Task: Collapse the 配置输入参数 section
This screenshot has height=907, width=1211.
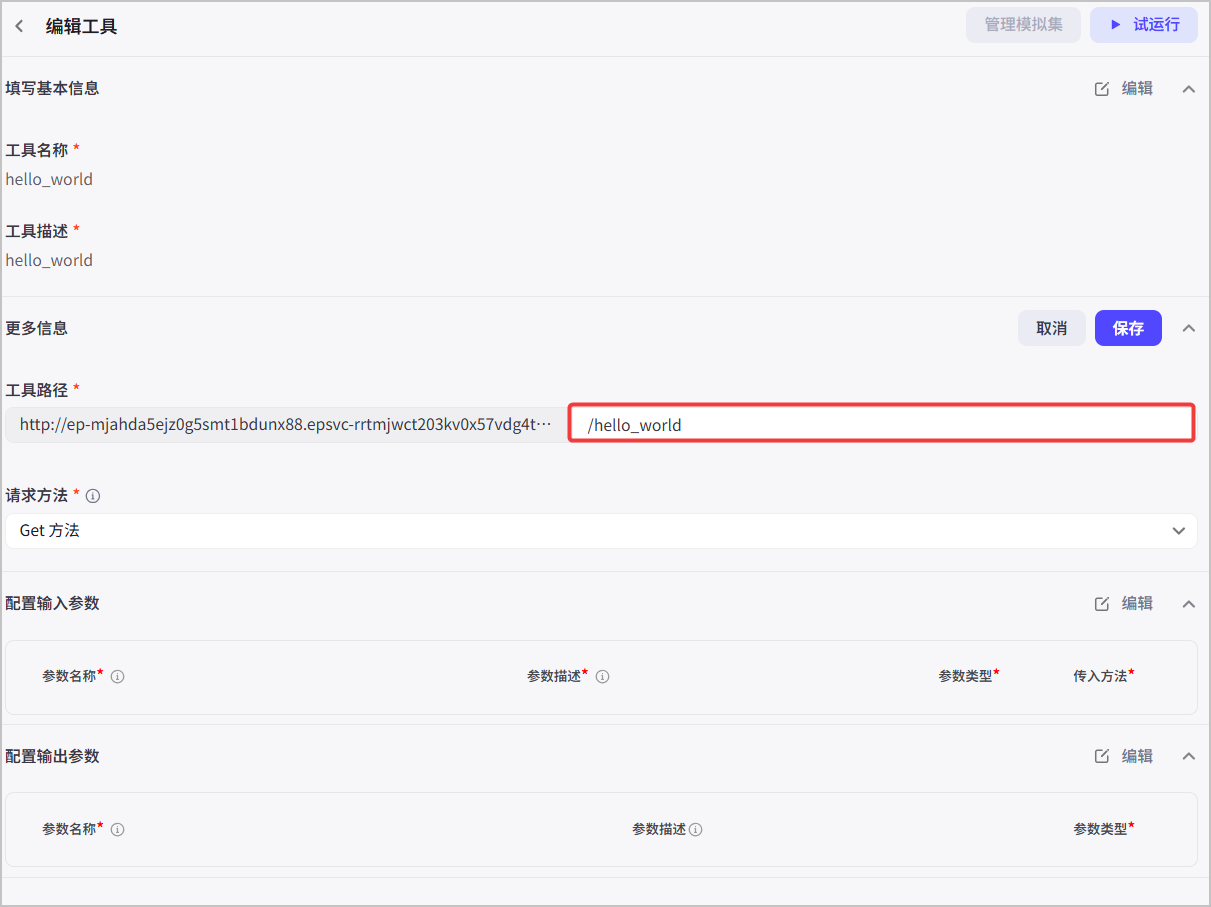Action: pos(1189,604)
